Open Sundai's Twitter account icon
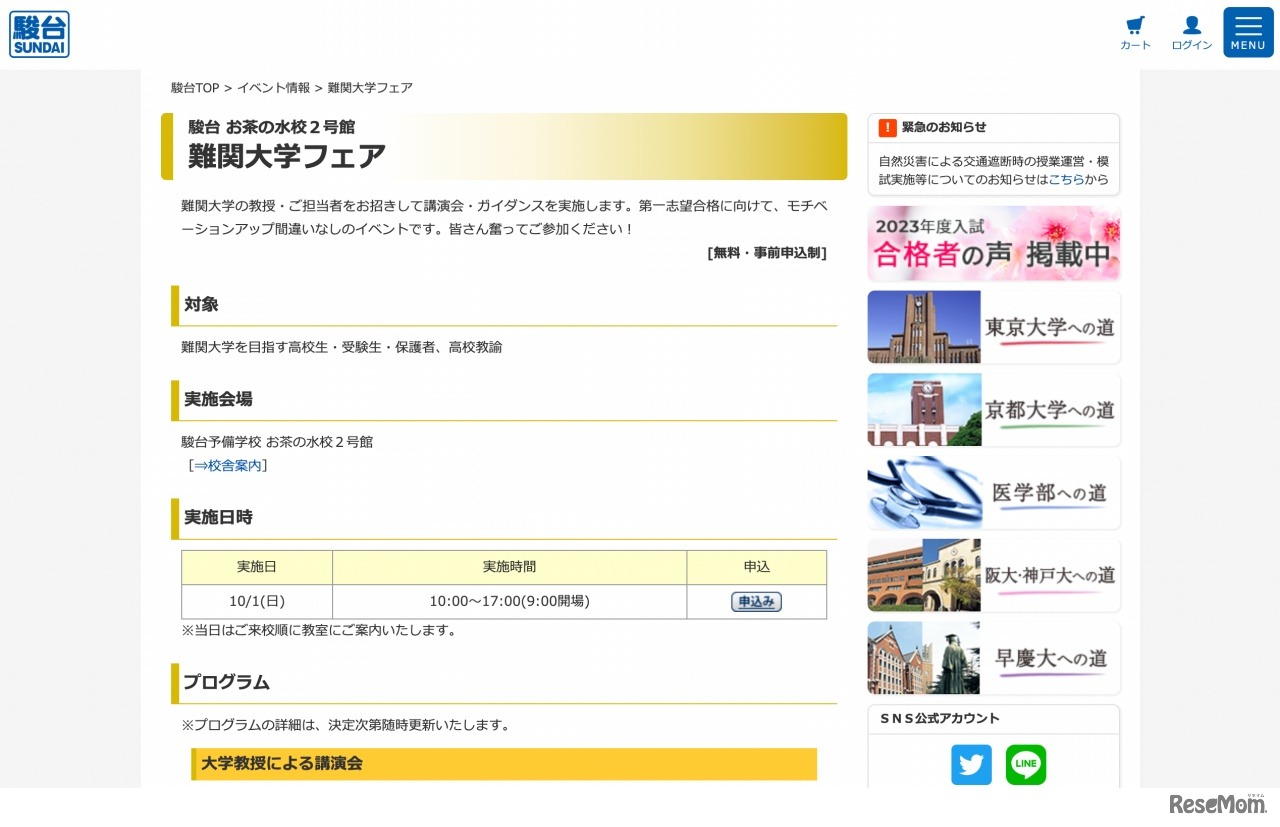 pos(971,764)
